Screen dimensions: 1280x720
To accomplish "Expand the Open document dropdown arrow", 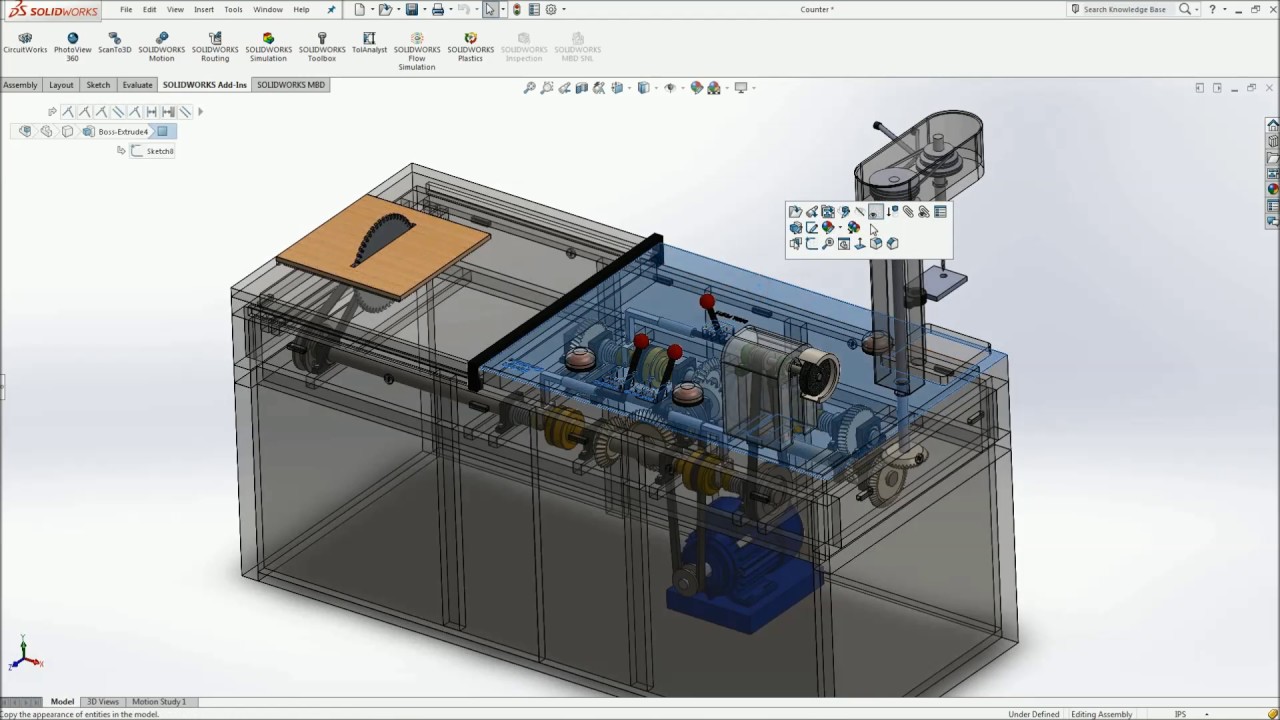I will 398,10.
